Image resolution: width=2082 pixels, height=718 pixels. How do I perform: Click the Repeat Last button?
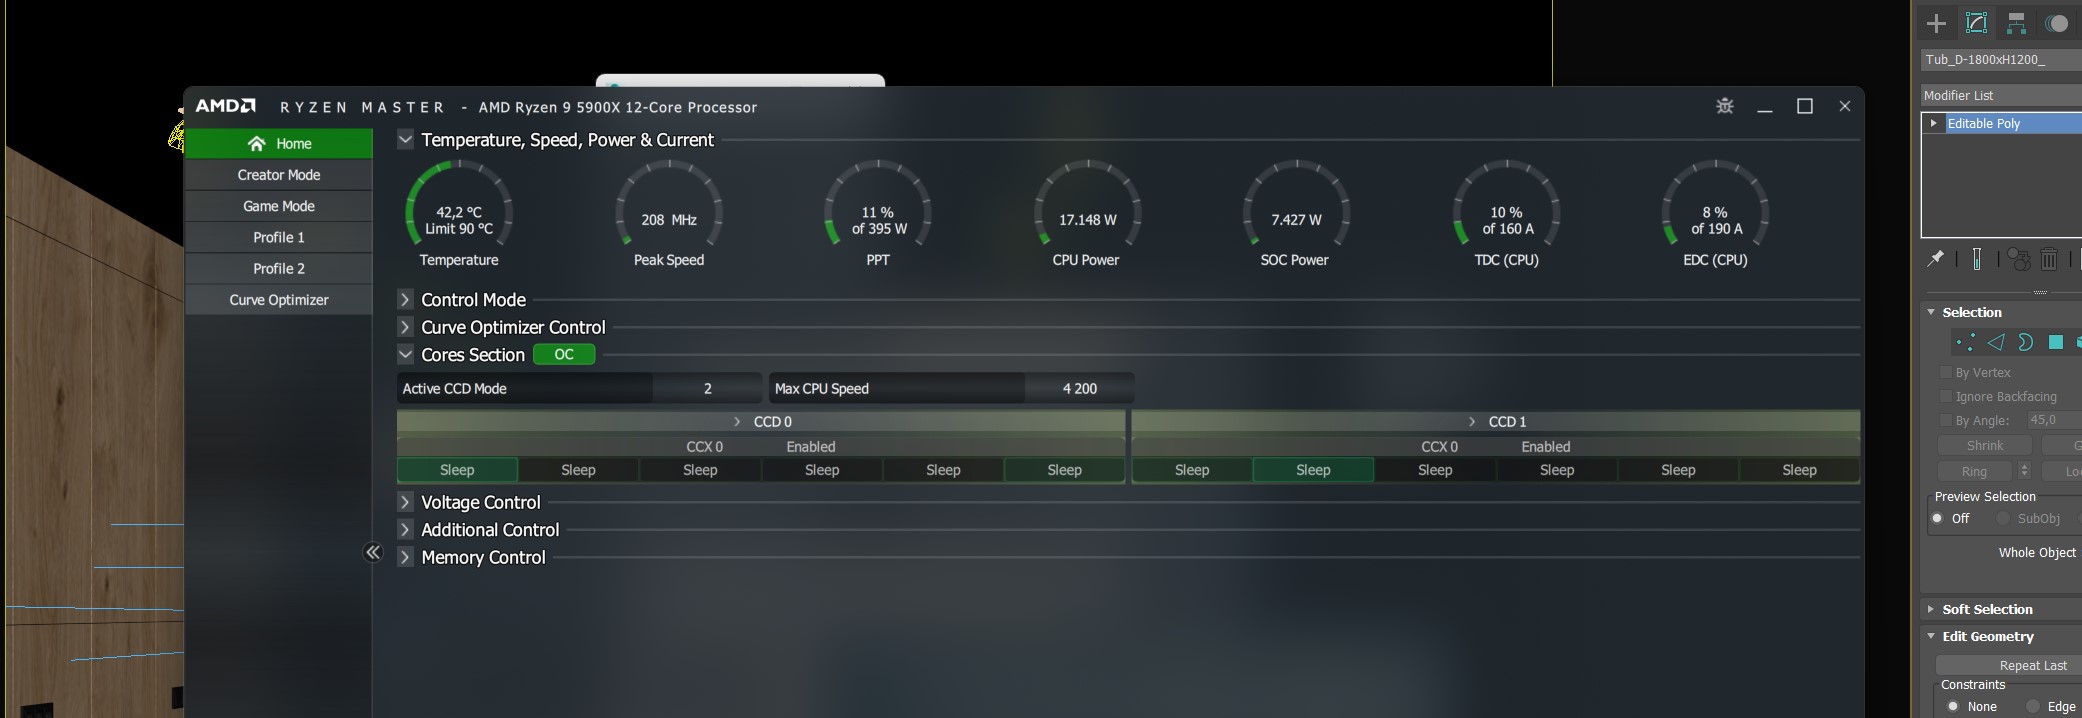[2009, 665]
